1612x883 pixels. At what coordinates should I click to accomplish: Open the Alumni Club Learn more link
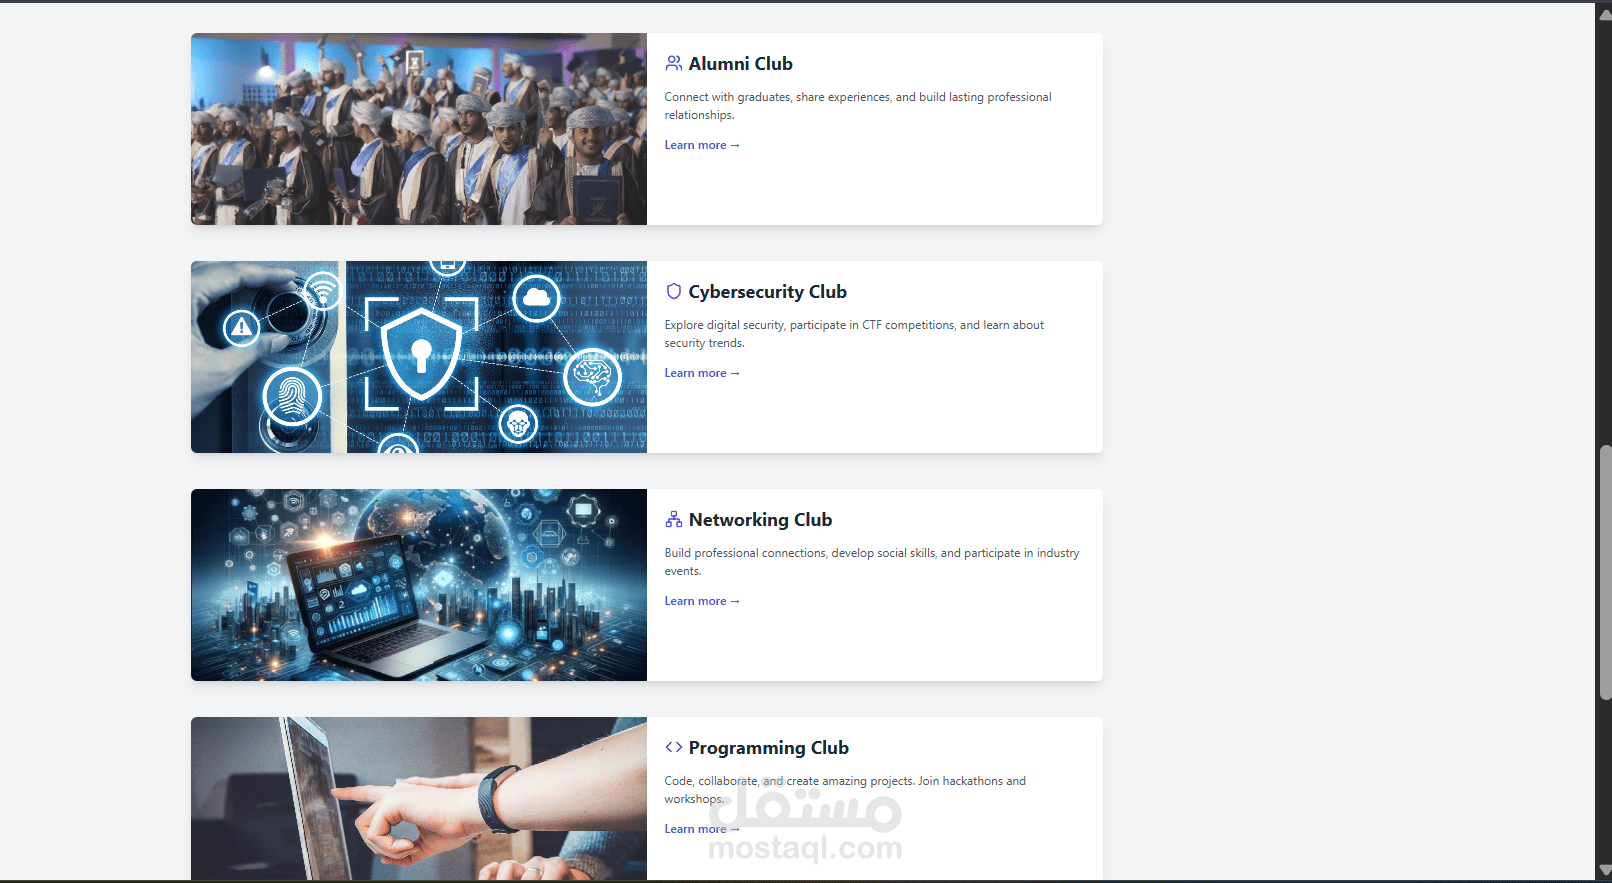[x=702, y=145]
